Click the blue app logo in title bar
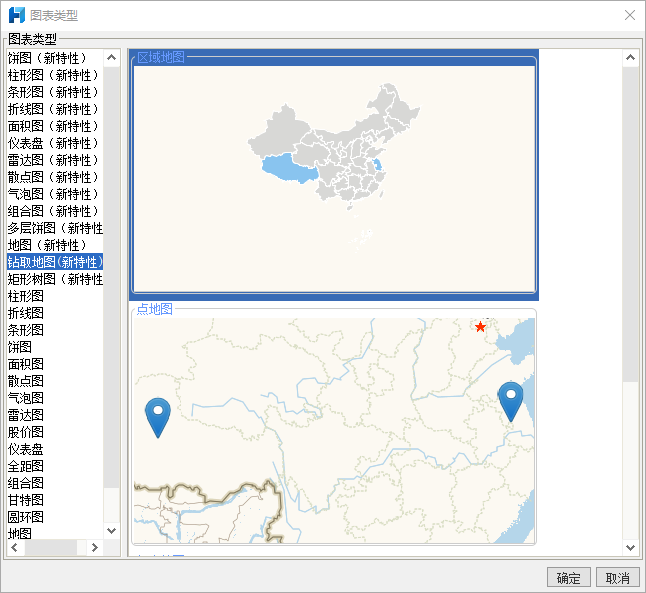646x593 pixels. 17,15
